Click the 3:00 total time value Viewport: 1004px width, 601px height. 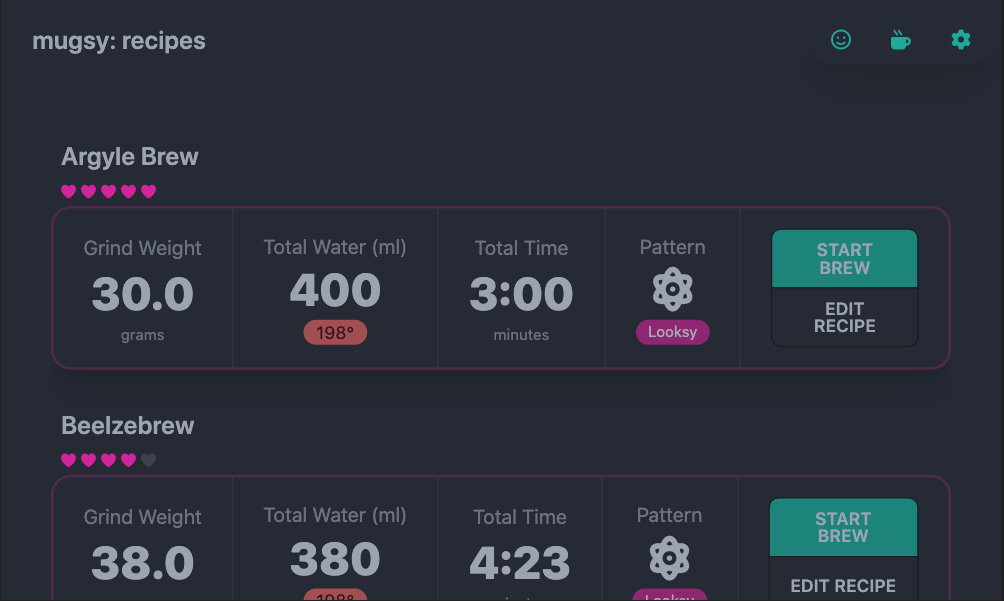(521, 294)
